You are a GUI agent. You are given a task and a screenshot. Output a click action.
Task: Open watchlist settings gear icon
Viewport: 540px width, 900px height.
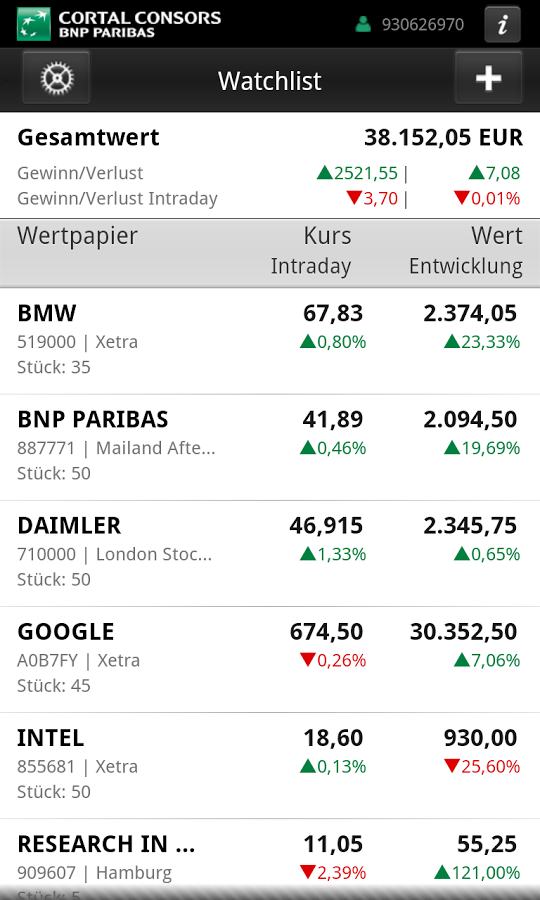tap(56, 78)
